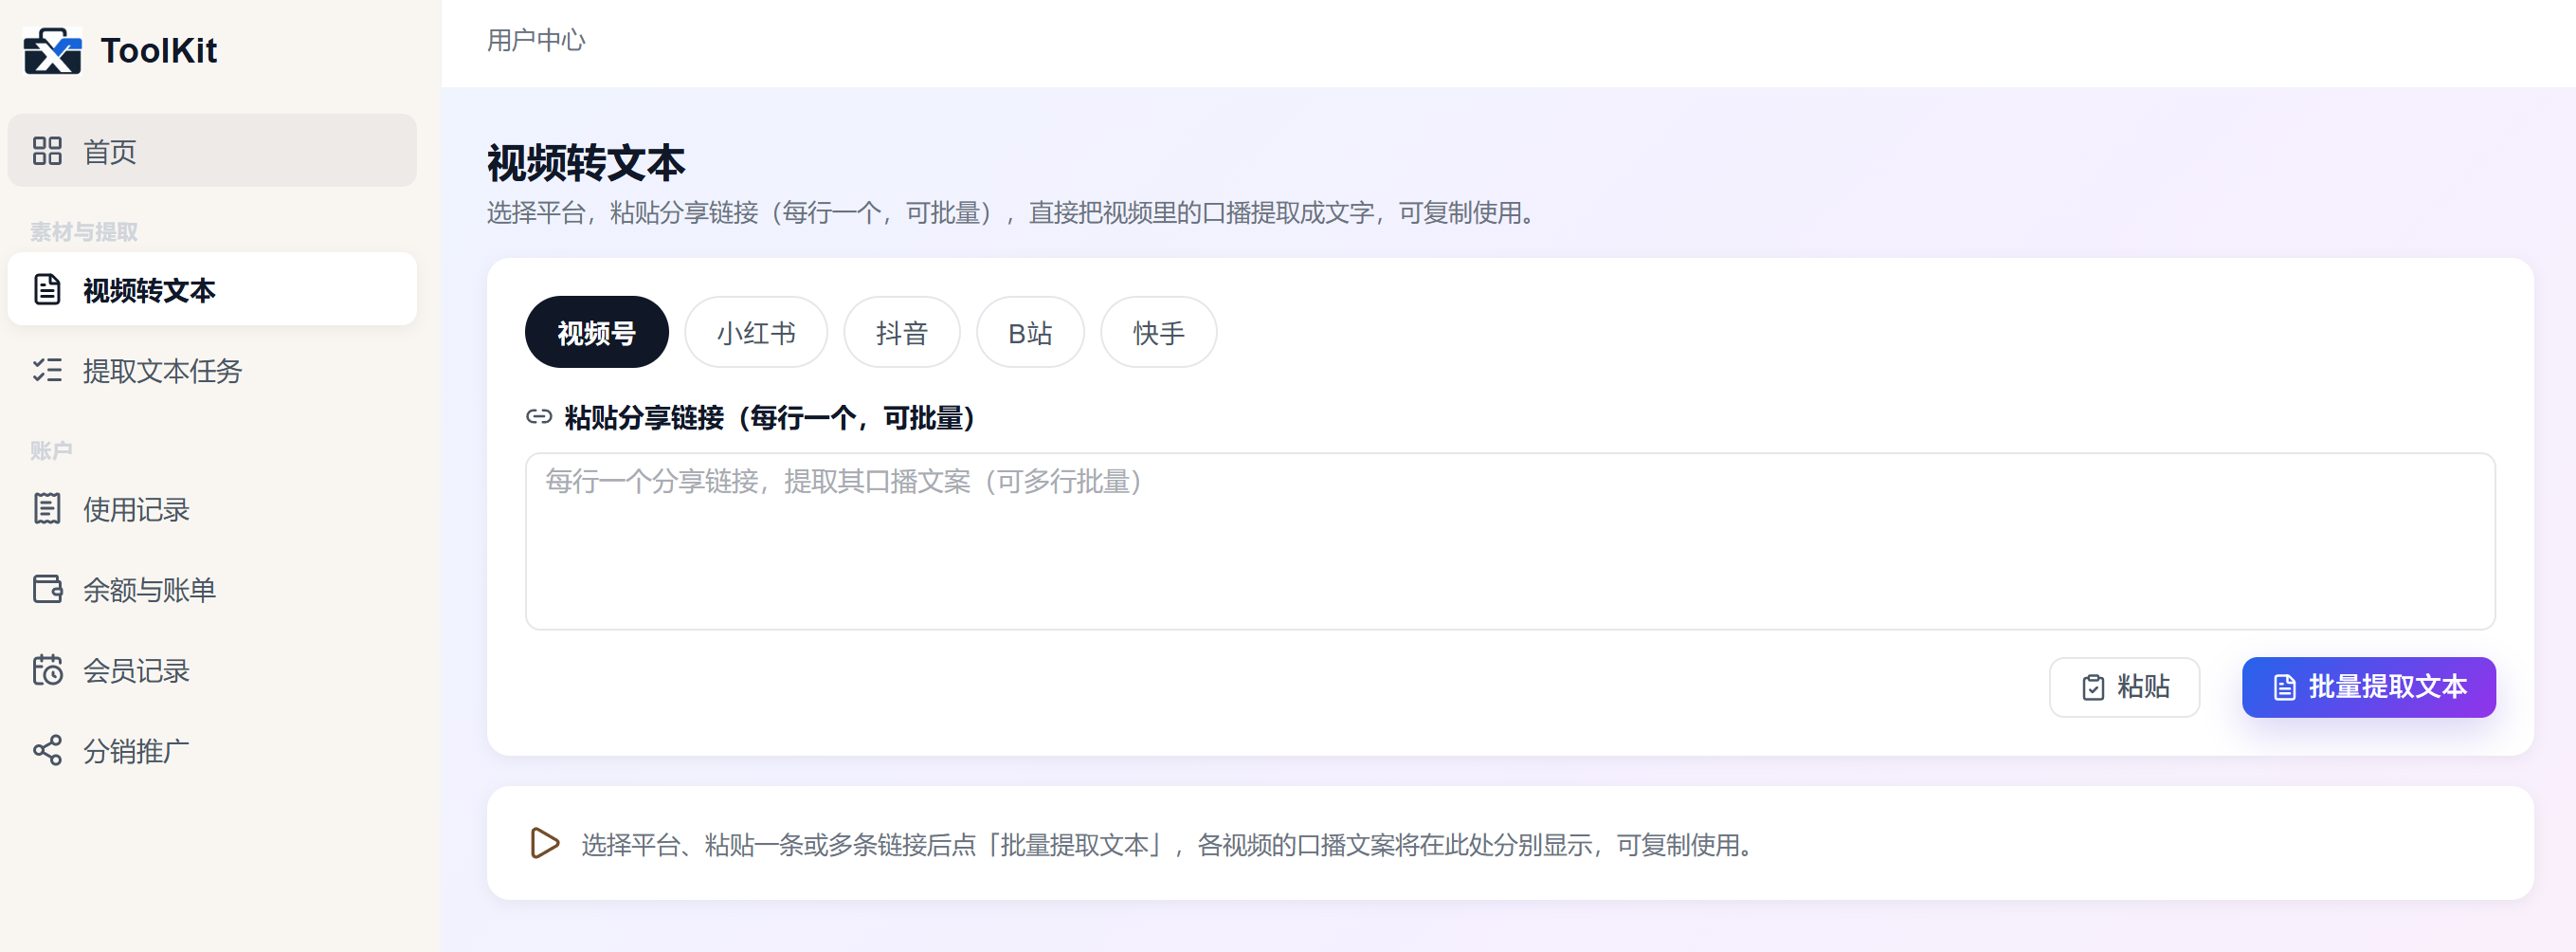Click the usage records receipt icon
Viewport: 2576px width, 952px height.
coord(47,508)
